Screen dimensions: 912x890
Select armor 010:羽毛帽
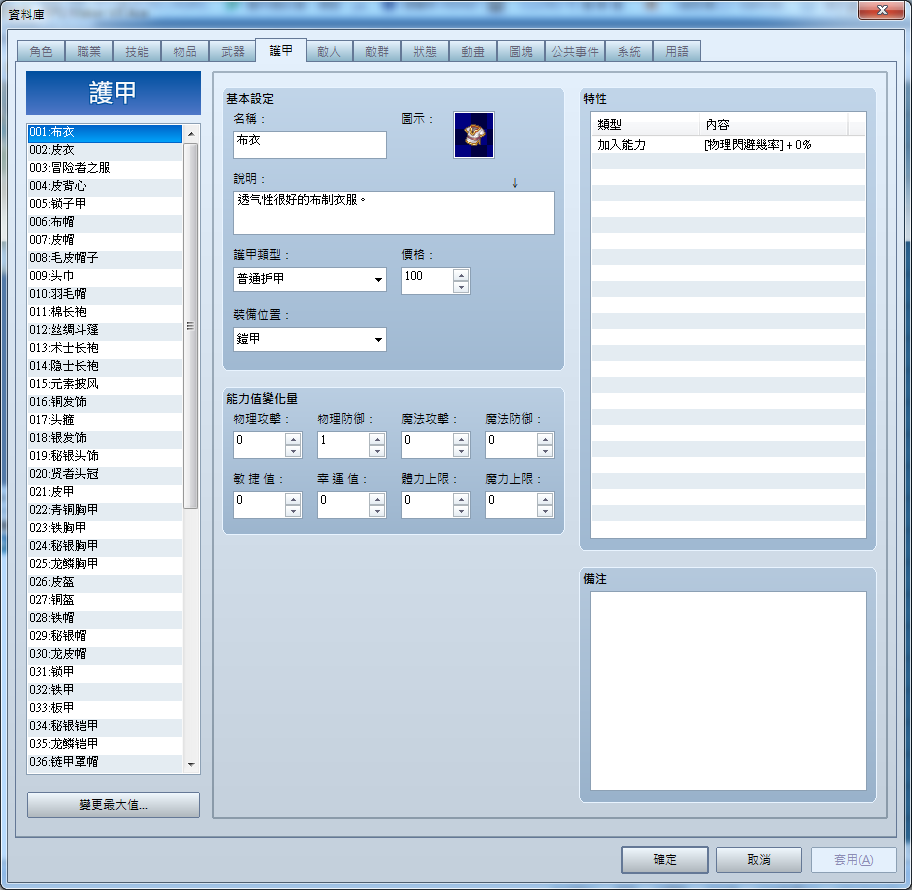pyautogui.click(x=105, y=294)
